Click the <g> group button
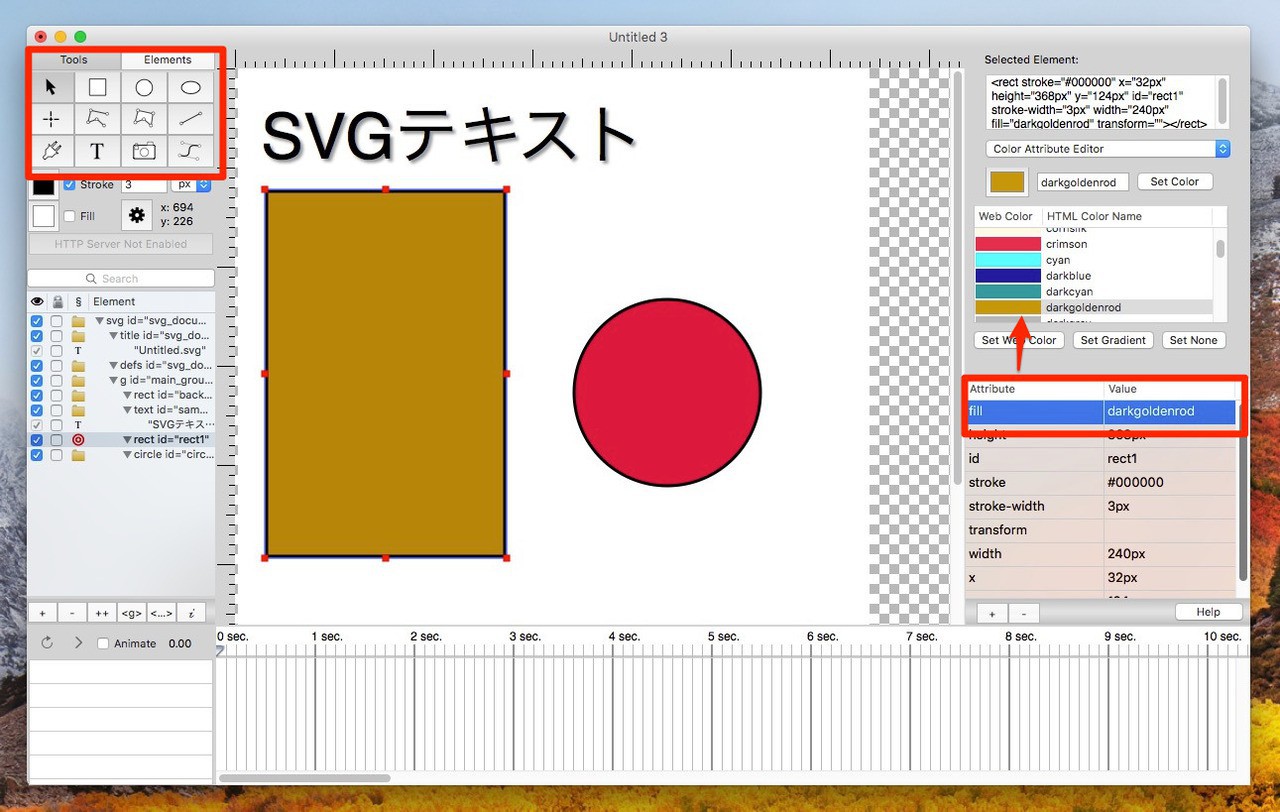Viewport: 1280px width, 812px height. click(x=131, y=613)
